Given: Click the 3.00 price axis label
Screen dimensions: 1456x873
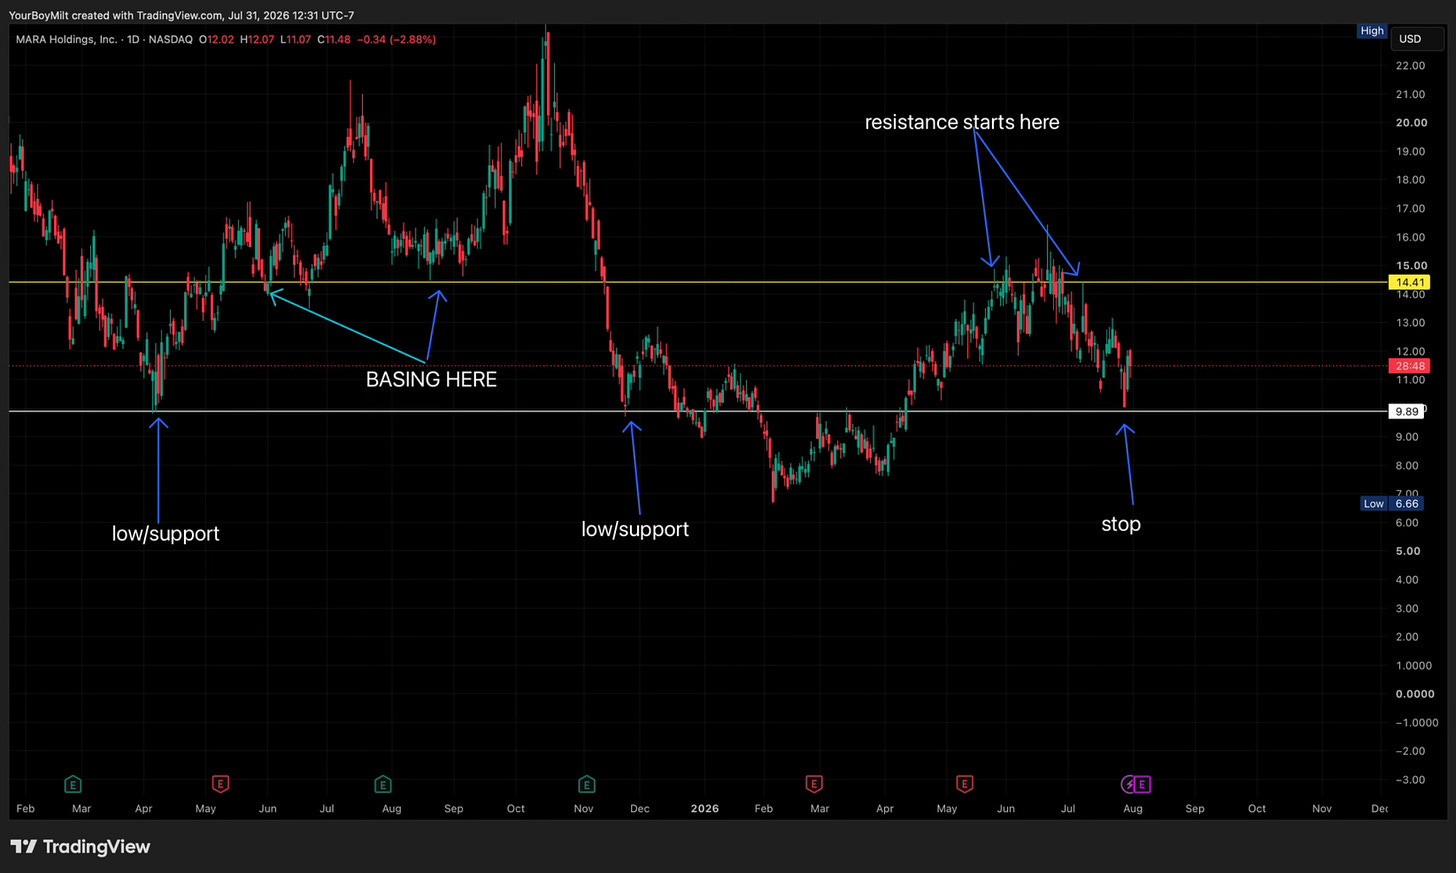Looking at the screenshot, I should [x=1407, y=608].
